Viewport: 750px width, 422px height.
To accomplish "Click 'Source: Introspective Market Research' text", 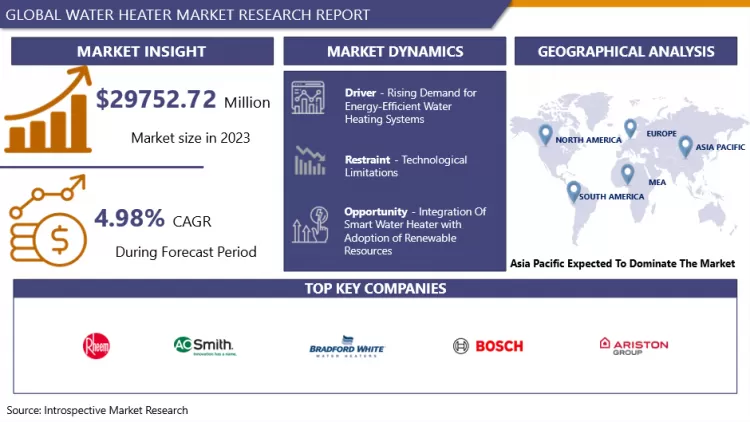I will (97, 410).
